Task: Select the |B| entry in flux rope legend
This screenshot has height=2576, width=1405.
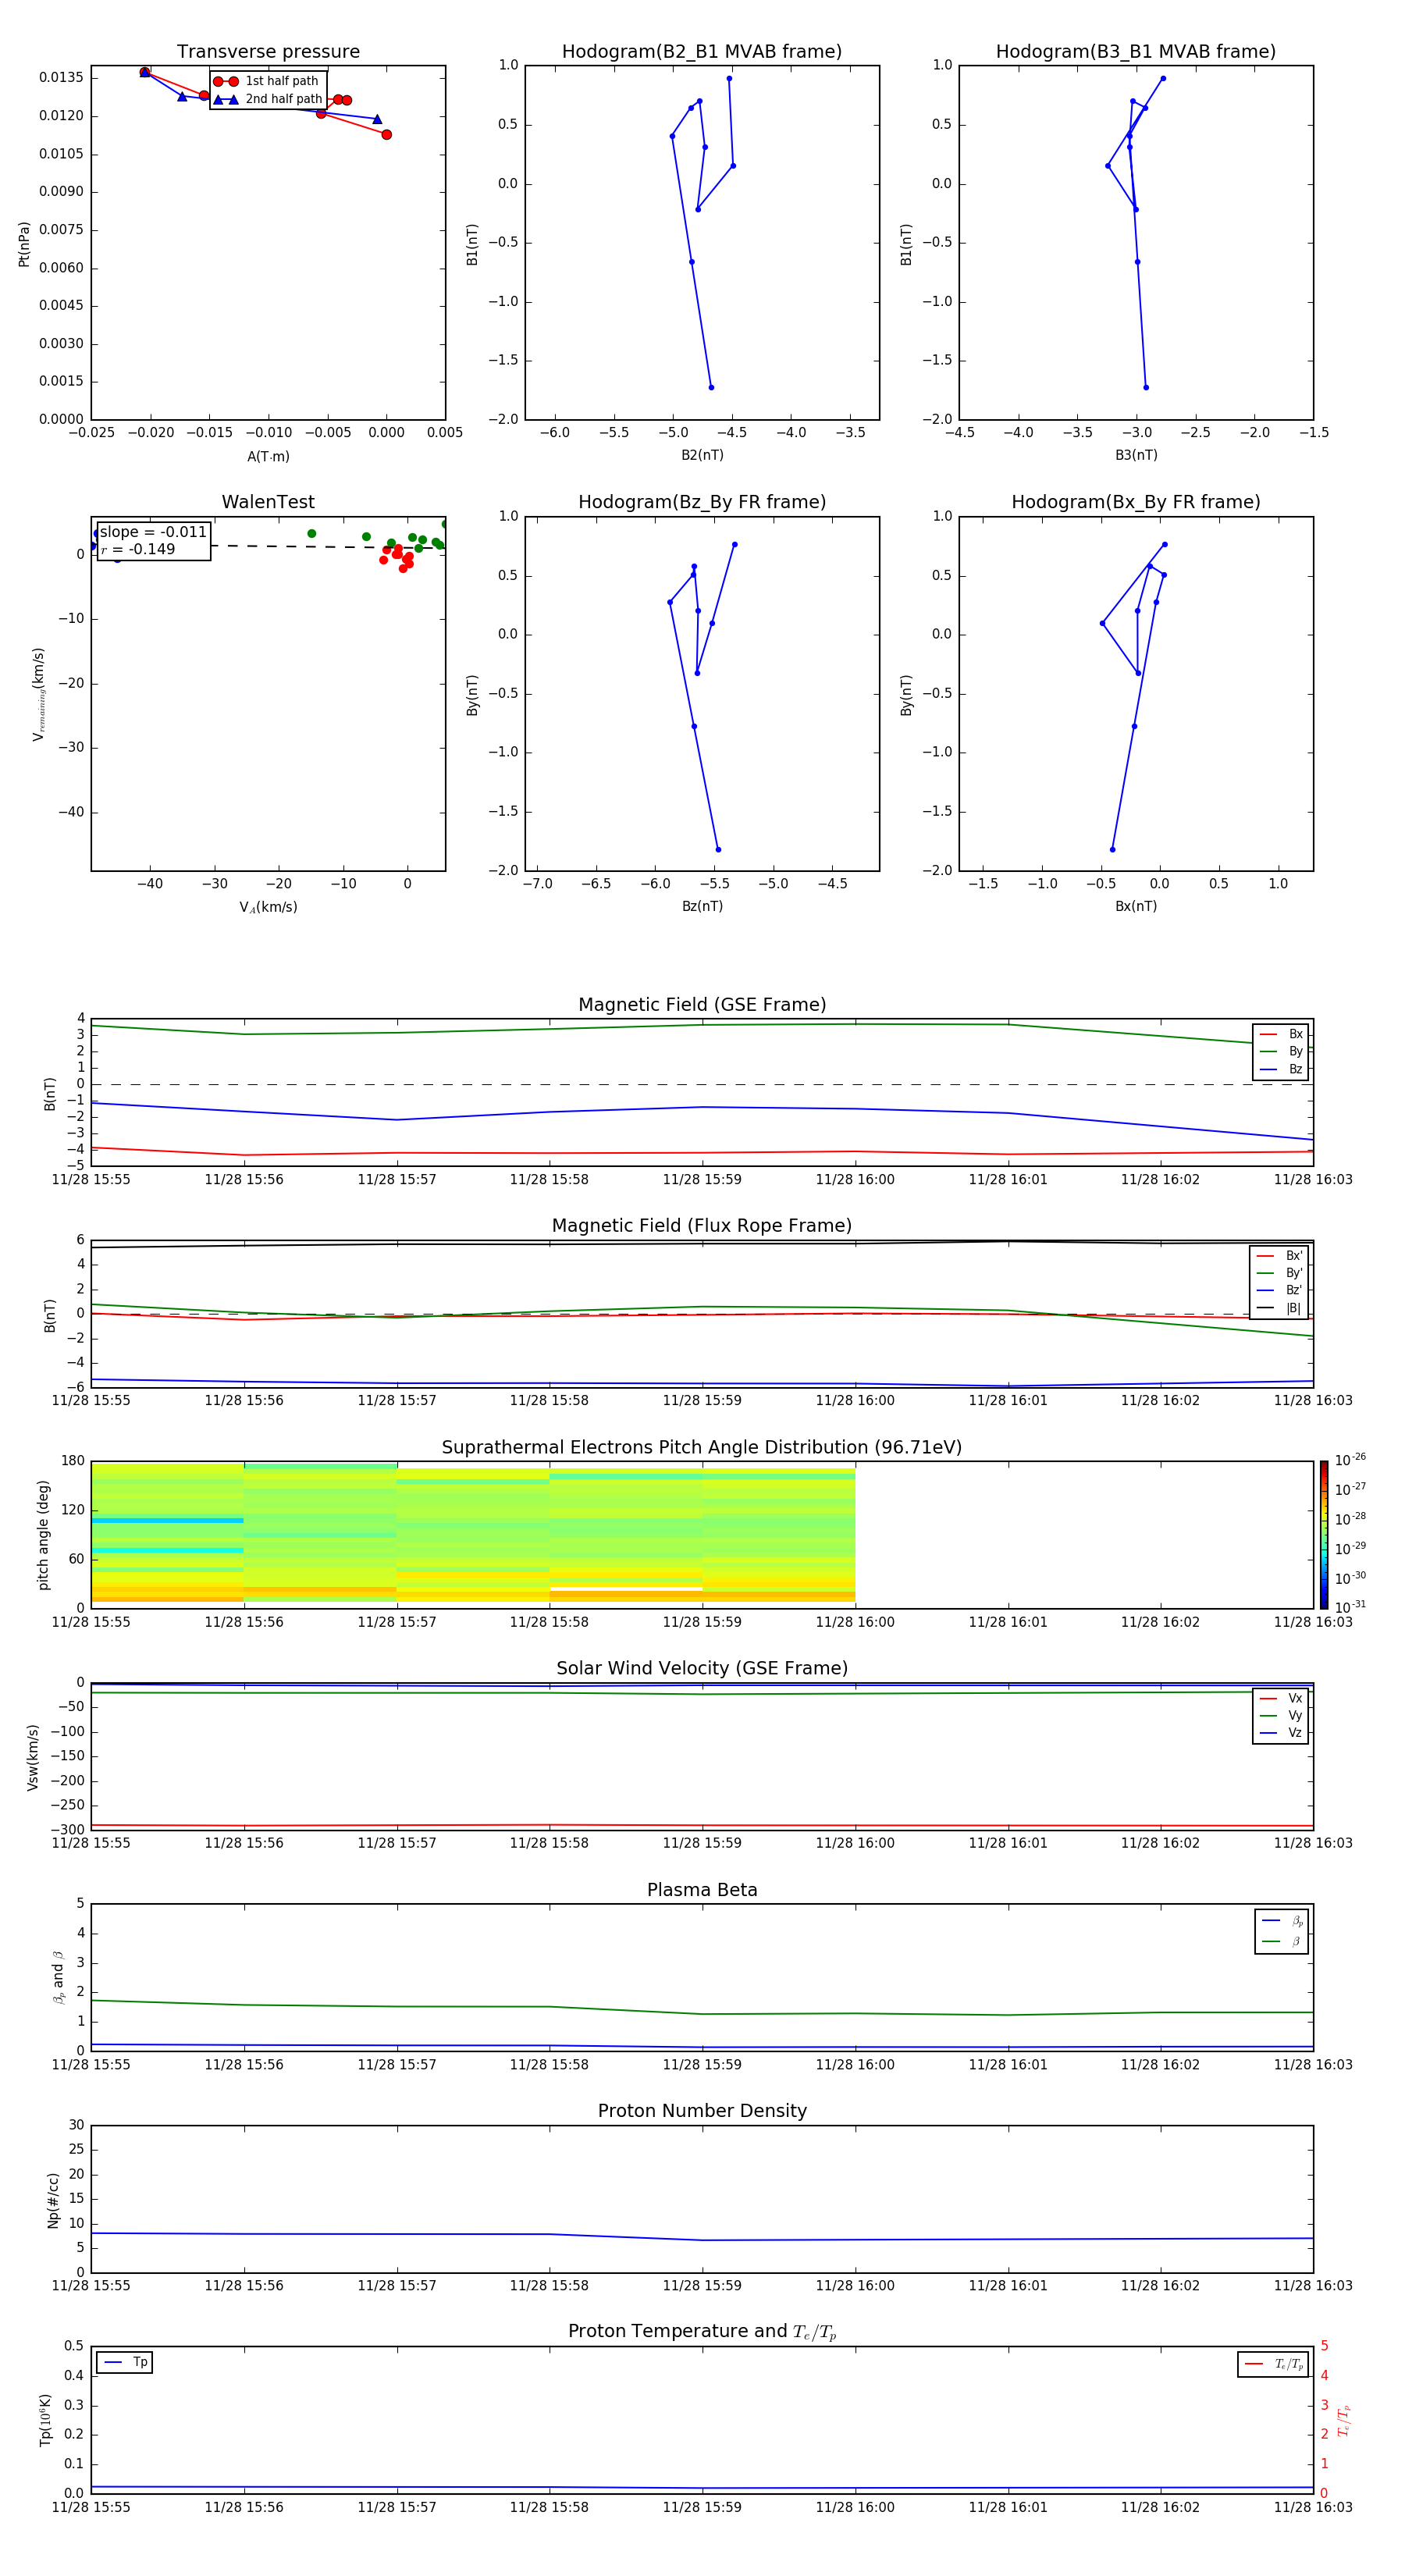Action: (x=1279, y=1308)
